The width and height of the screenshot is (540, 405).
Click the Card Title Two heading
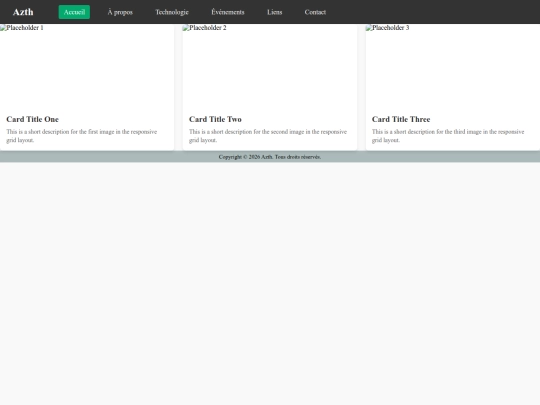(215, 119)
